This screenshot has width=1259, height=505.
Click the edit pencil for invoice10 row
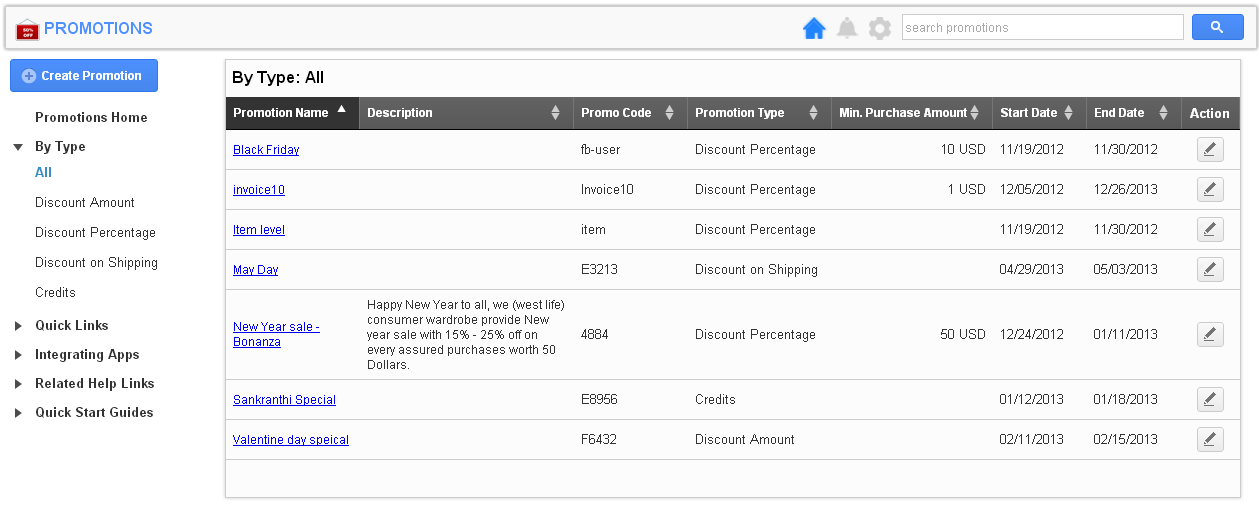(1210, 190)
